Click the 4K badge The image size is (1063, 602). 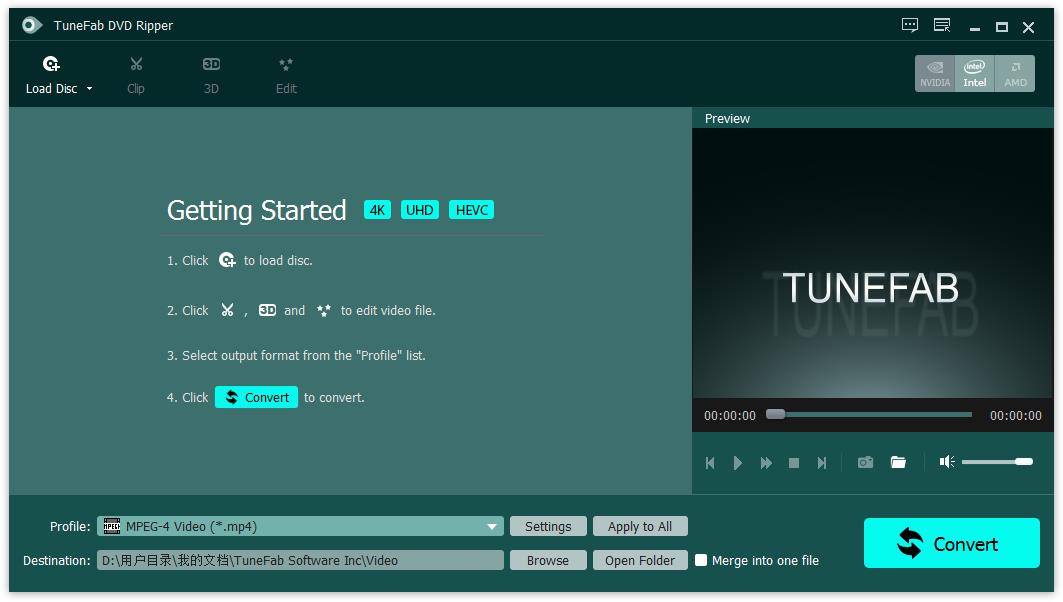pyautogui.click(x=377, y=210)
